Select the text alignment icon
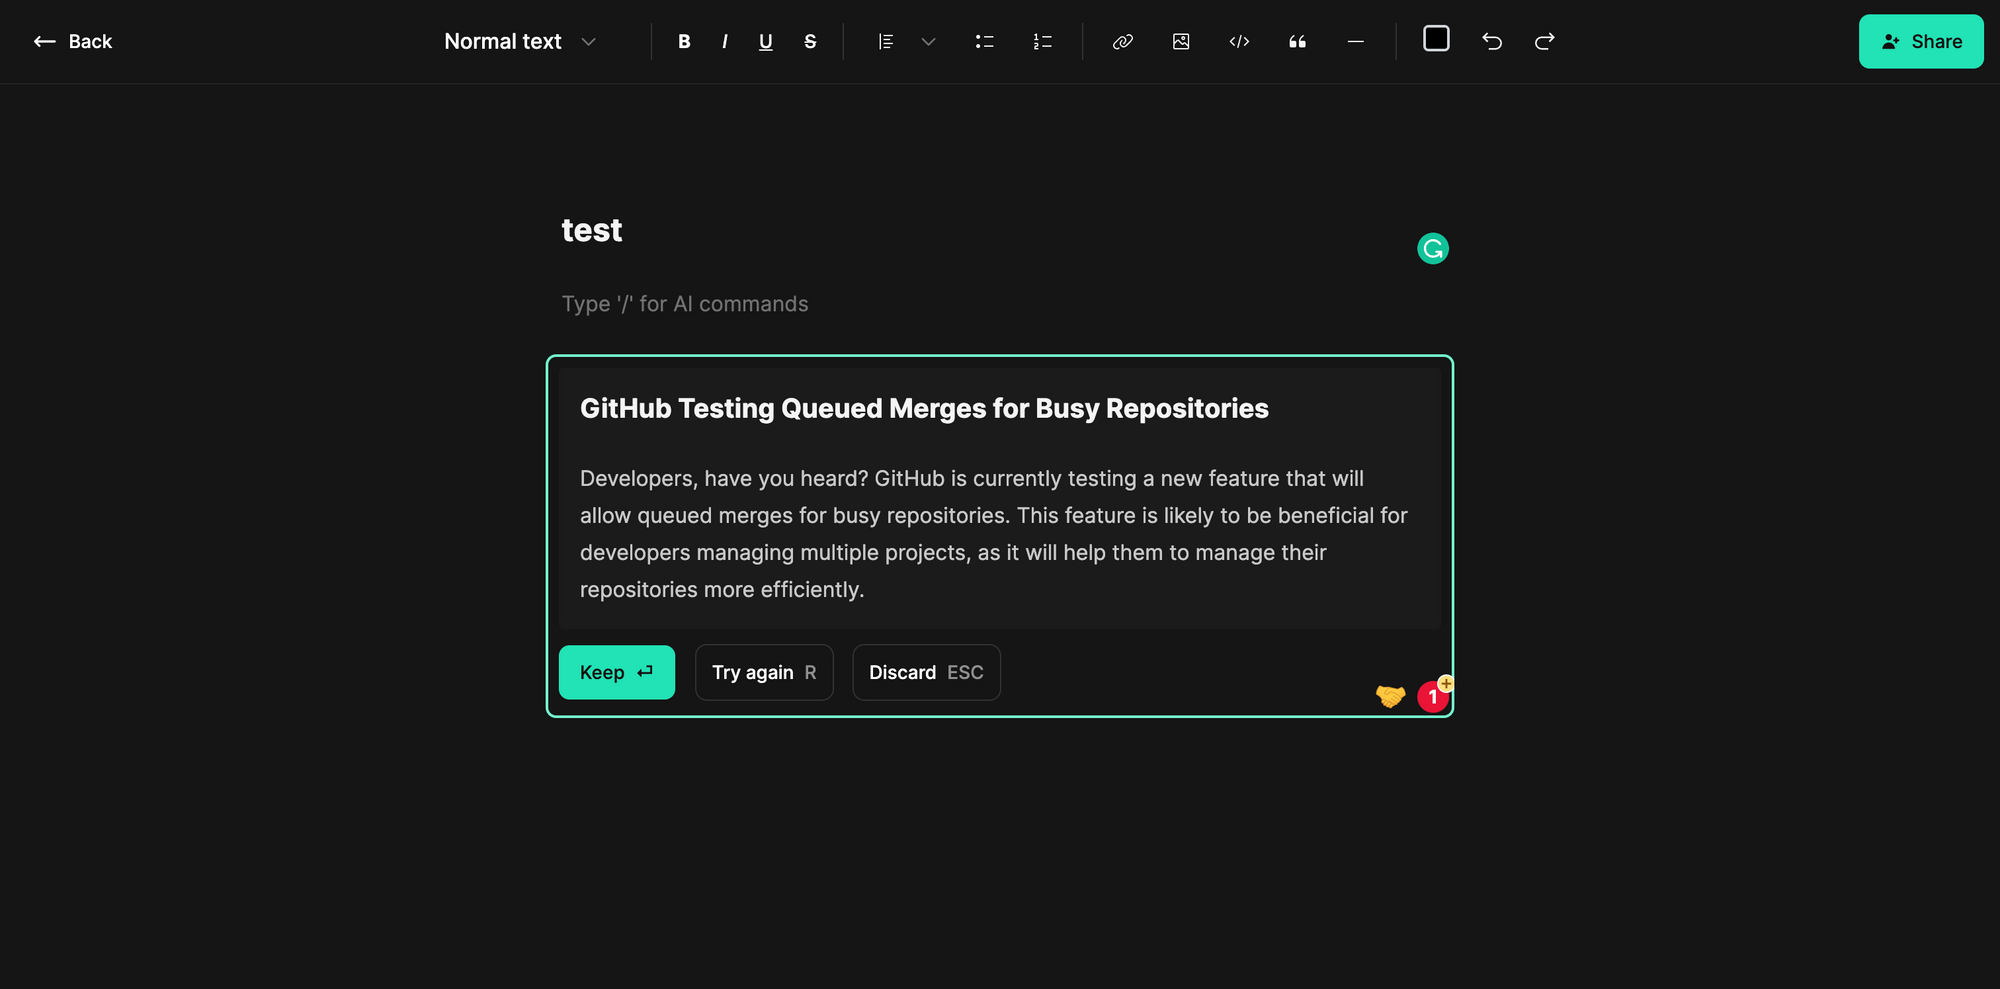The height and width of the screenshot is (989, 2000). click(885, 41)
